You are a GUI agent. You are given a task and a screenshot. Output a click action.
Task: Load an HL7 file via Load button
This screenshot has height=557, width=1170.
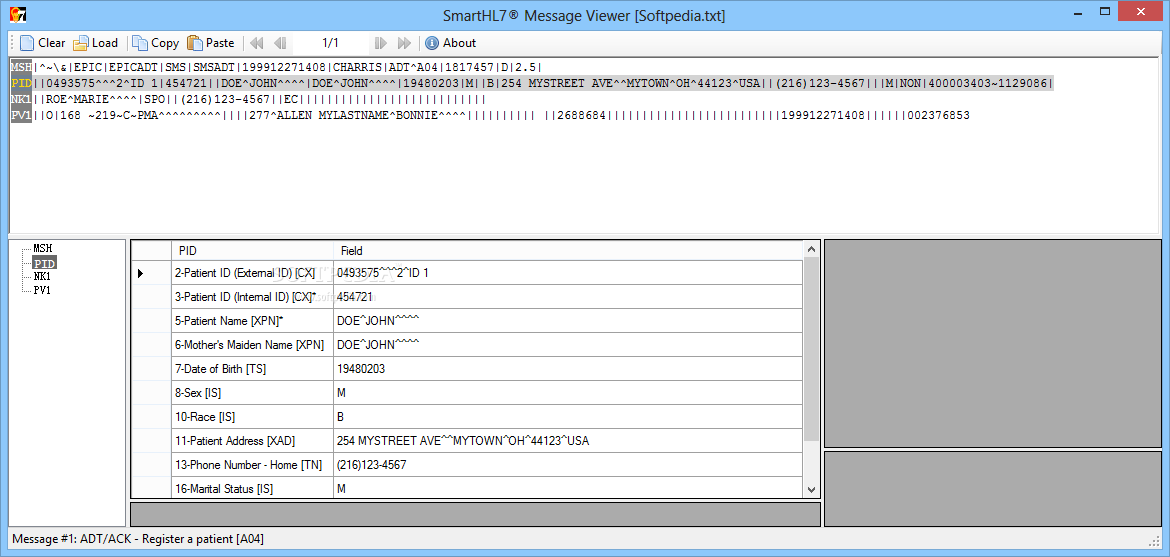(x=96, y=43)
